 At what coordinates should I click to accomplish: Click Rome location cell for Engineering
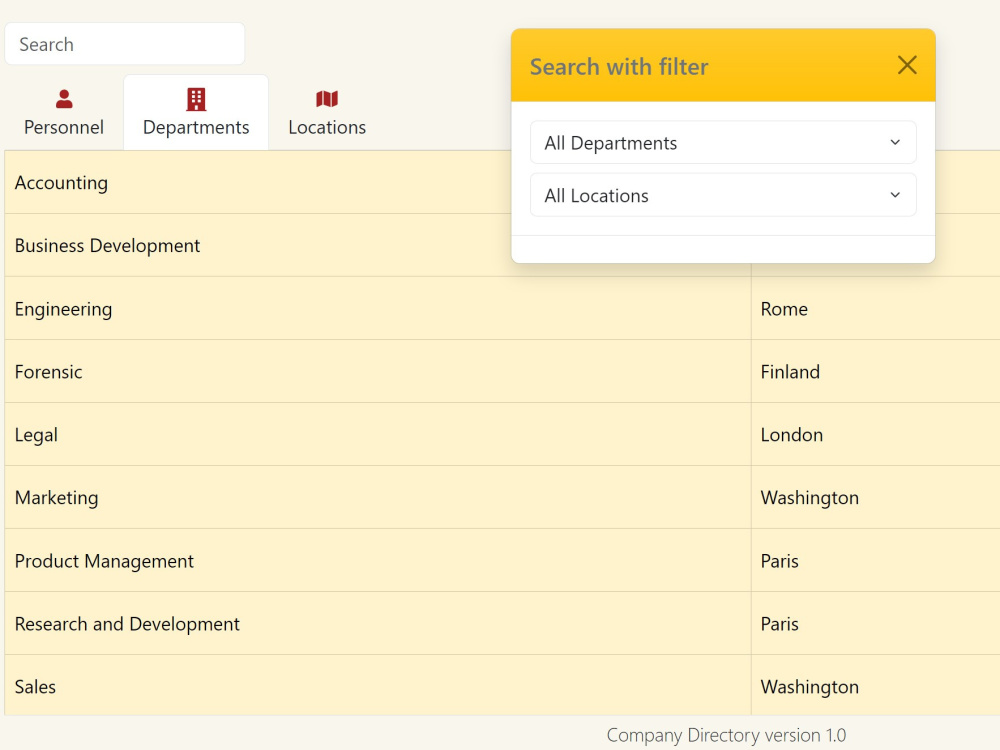[x=875, y=309]
